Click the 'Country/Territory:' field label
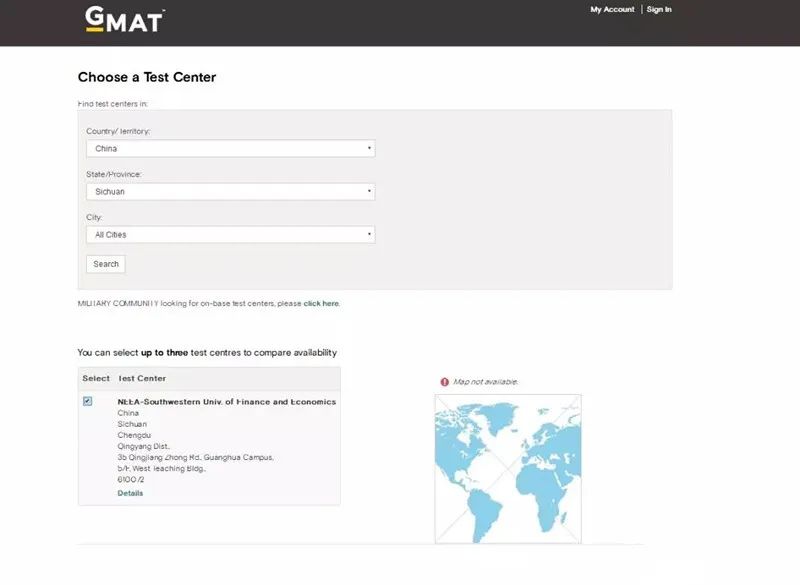This screenshot has height=585, width=800. point(118,131)
